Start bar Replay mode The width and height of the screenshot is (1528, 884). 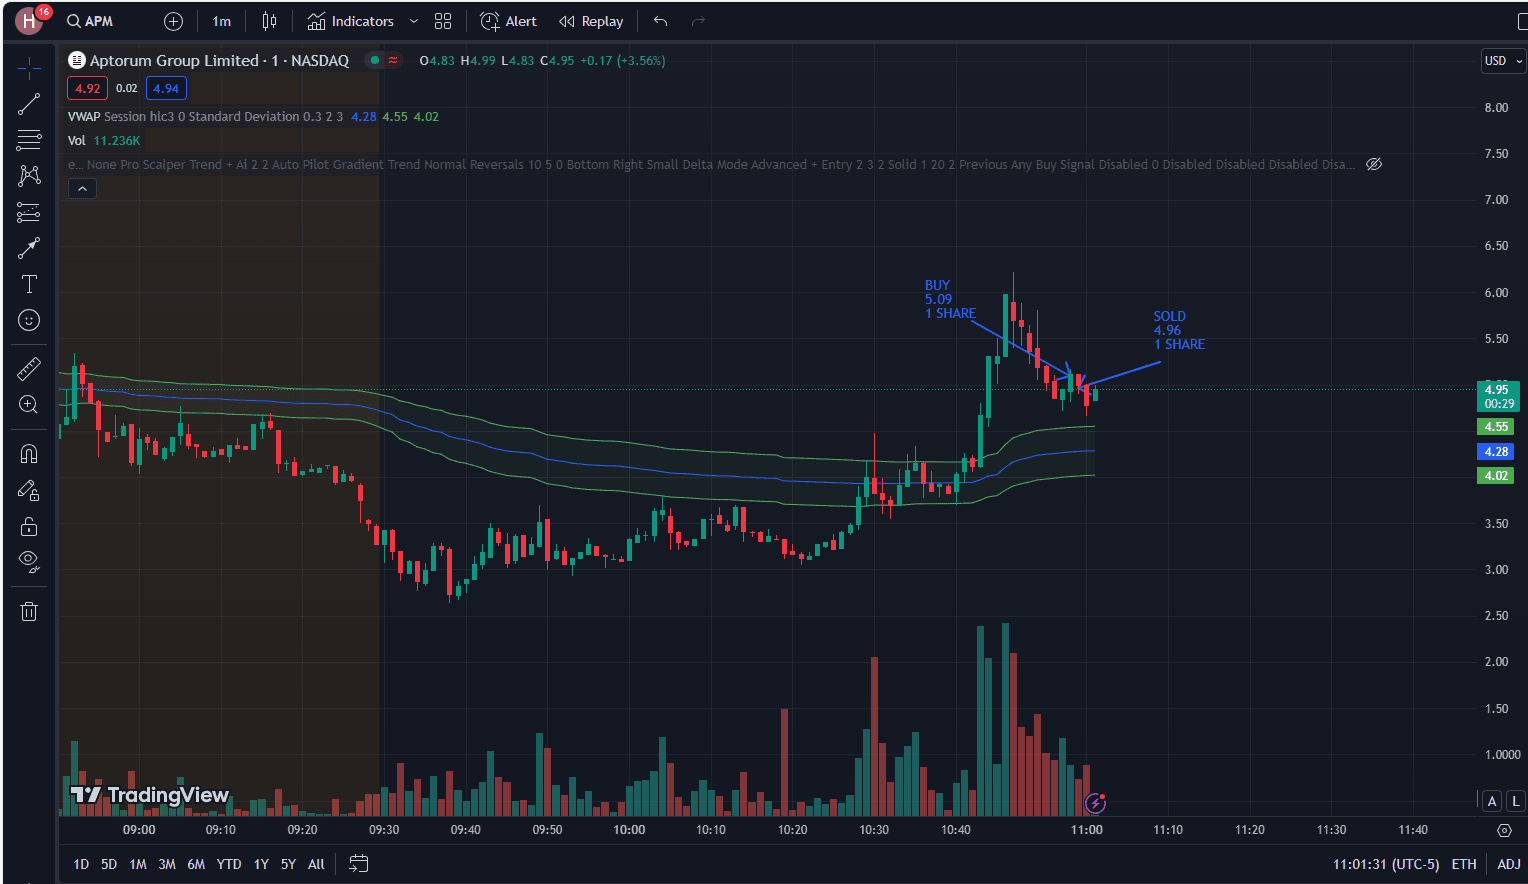(x=591, y=21)
